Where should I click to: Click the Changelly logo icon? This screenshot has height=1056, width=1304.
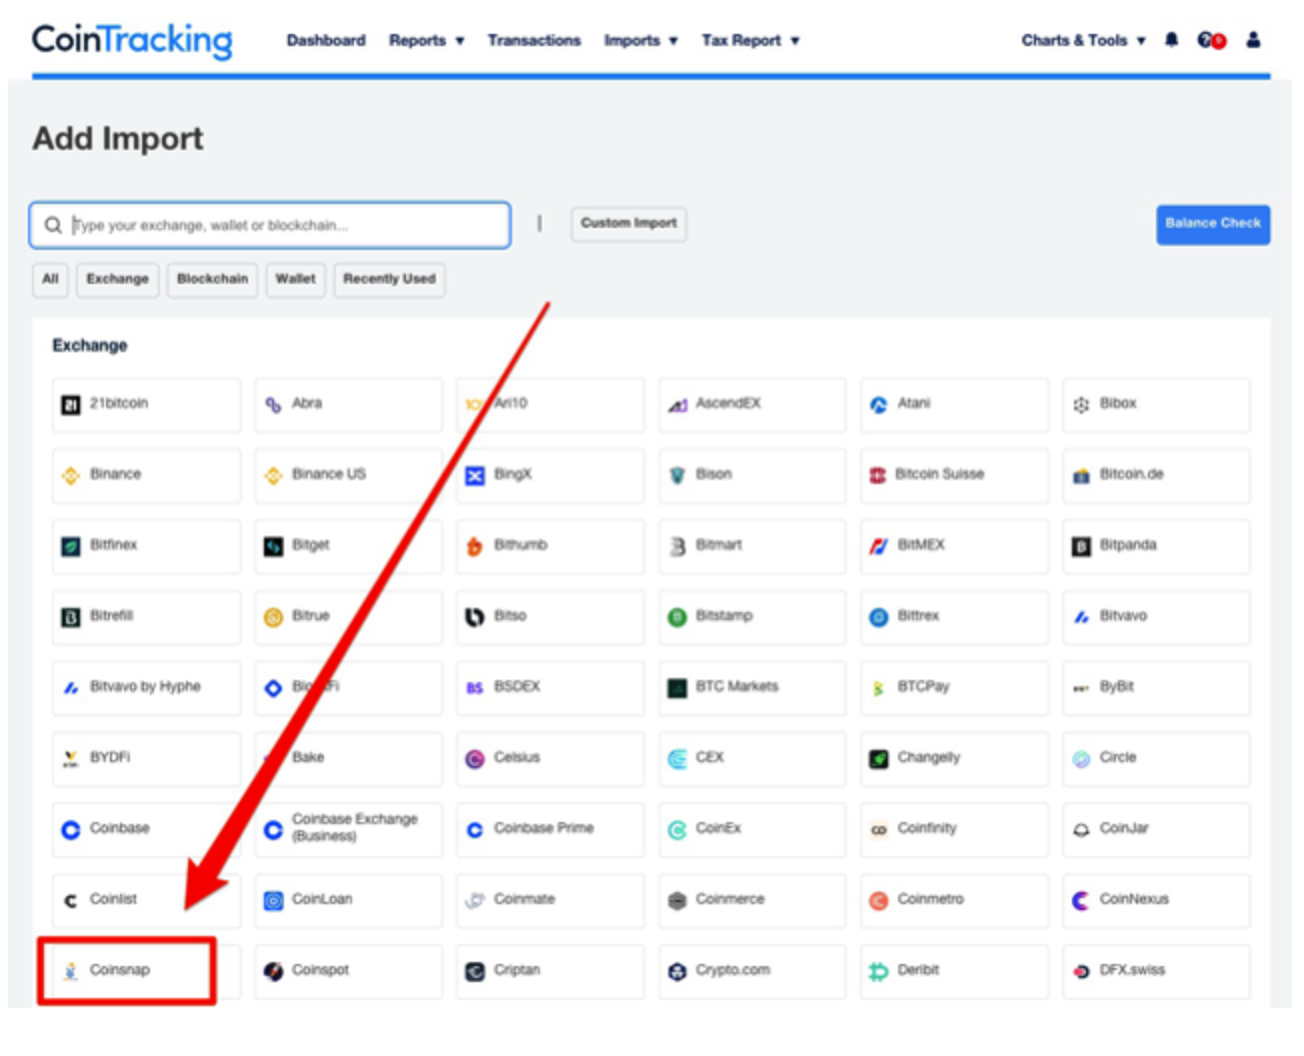tap(878, 759)
